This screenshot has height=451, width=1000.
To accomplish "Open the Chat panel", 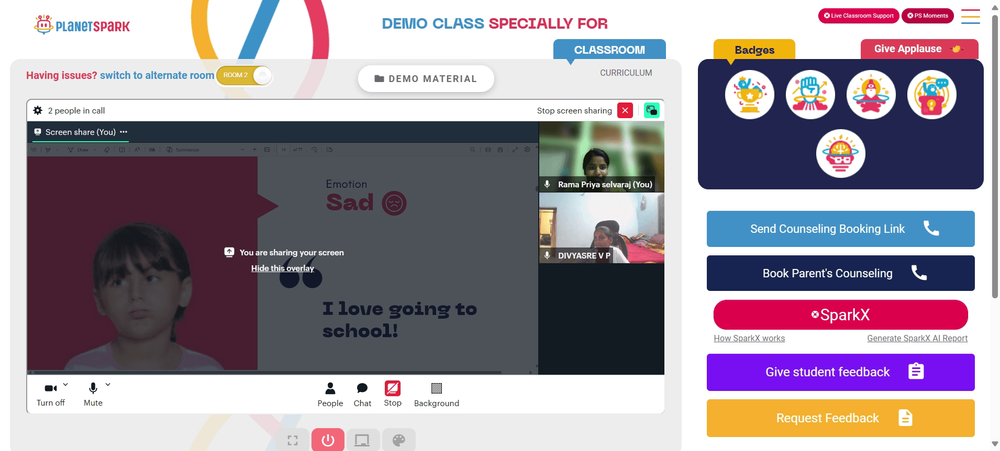I will coord(362,394).
